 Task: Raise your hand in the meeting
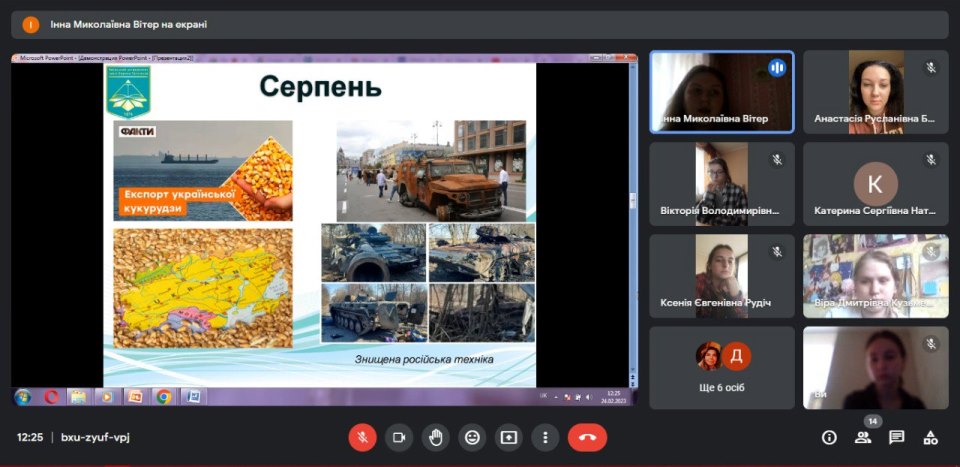click(x=435, y=437)
